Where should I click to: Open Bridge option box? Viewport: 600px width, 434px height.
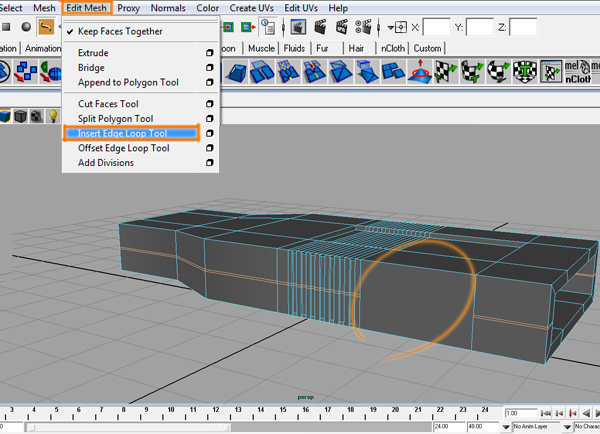[209, 68]
